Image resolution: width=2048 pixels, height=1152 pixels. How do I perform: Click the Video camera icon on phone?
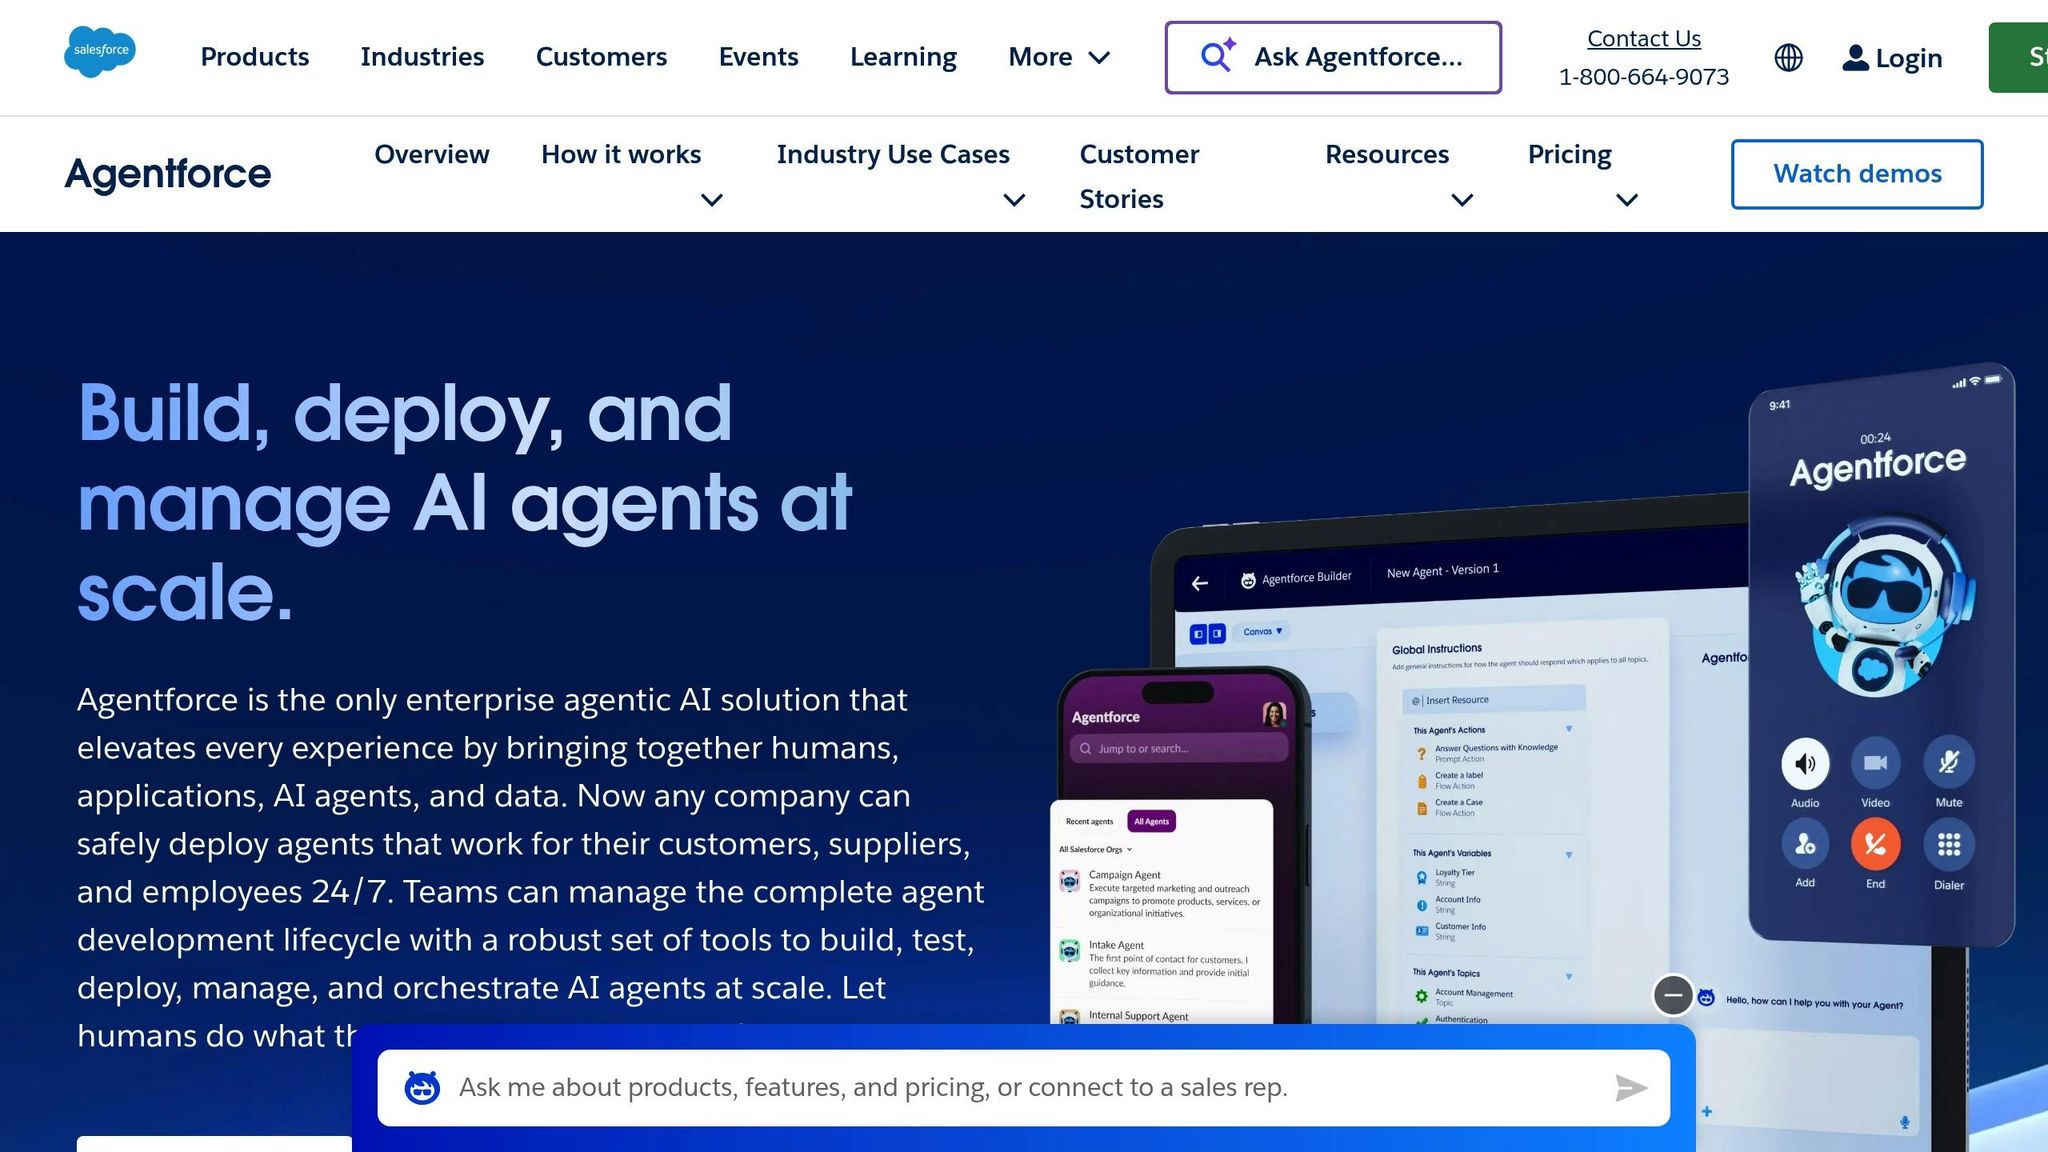point(1875,763)
